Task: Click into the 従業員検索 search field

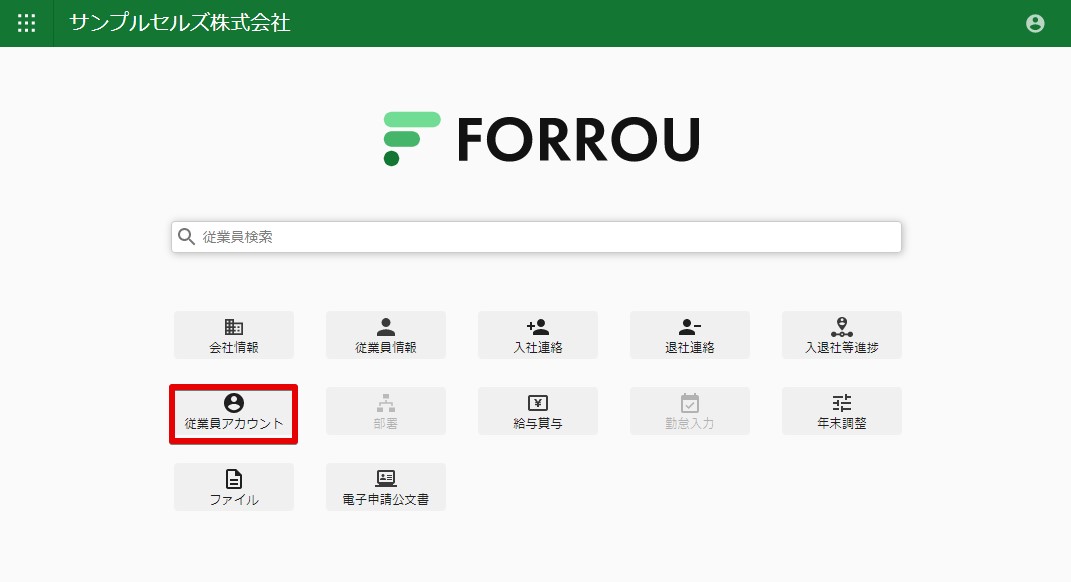Action: coord(536,237)
